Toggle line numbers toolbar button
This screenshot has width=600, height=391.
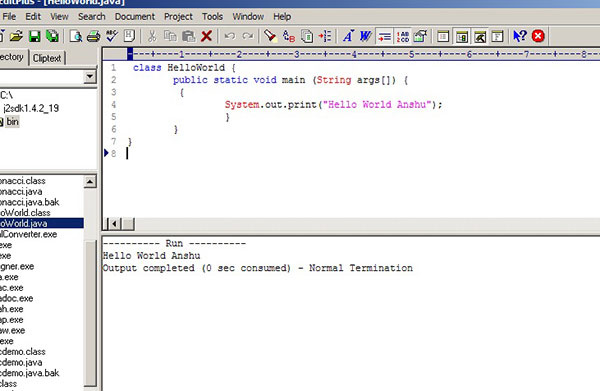coord(403,36)
